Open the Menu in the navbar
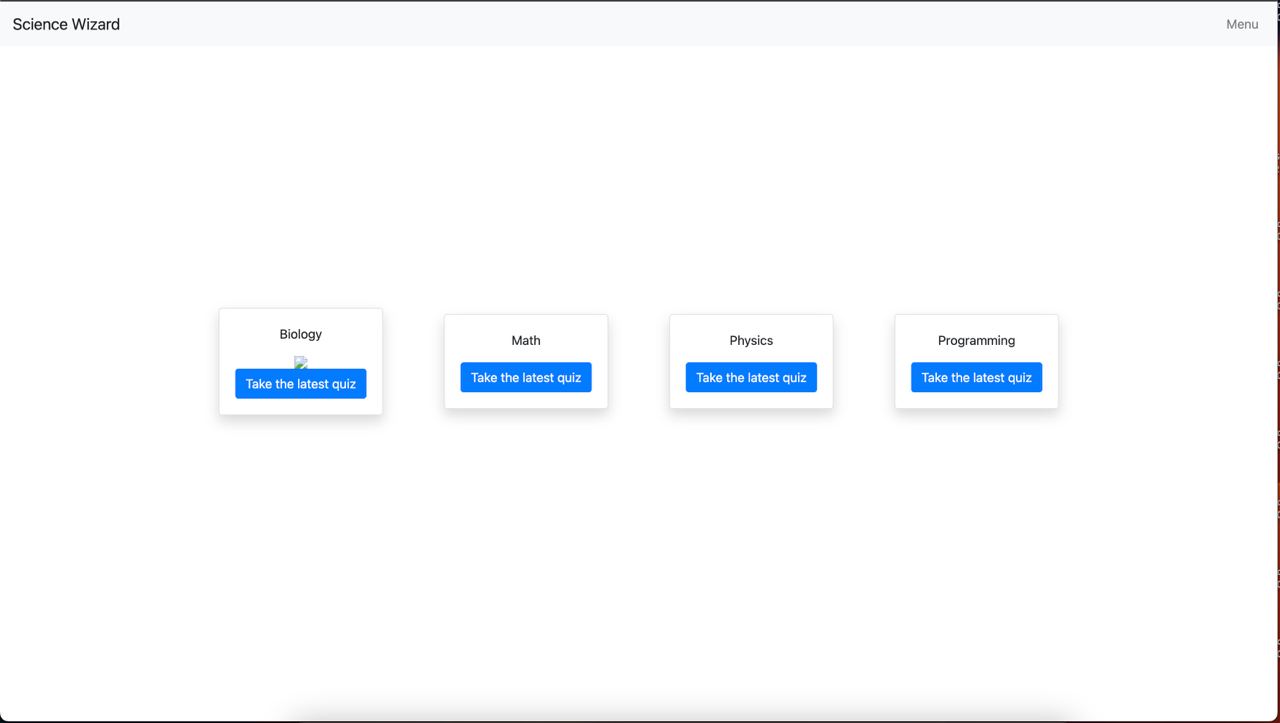Image resolution: width=1280 pixels, height=723 pixels. point(1242,24)
